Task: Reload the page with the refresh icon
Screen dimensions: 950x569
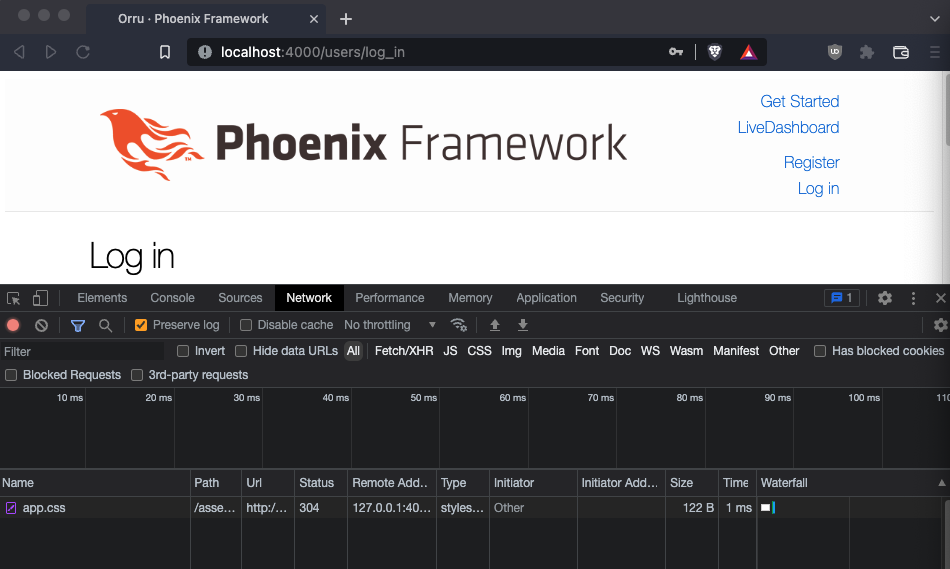Action: coord(83,52)
